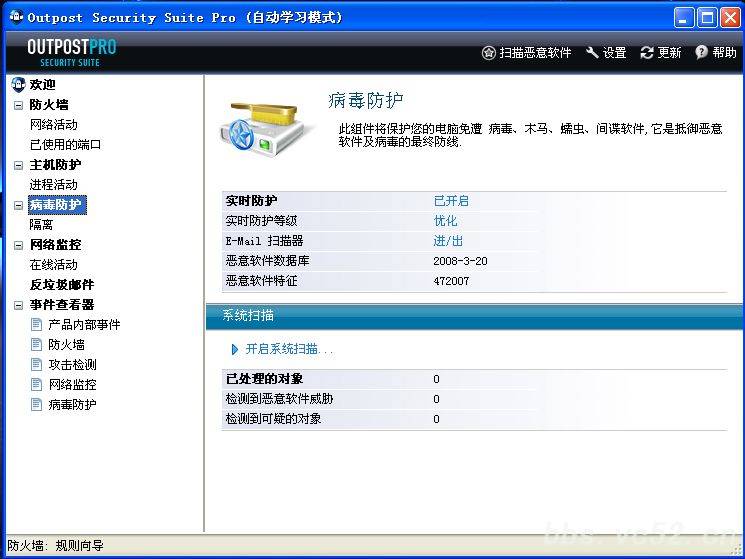Collapse the 防火墙 tree node

(18, 105)
